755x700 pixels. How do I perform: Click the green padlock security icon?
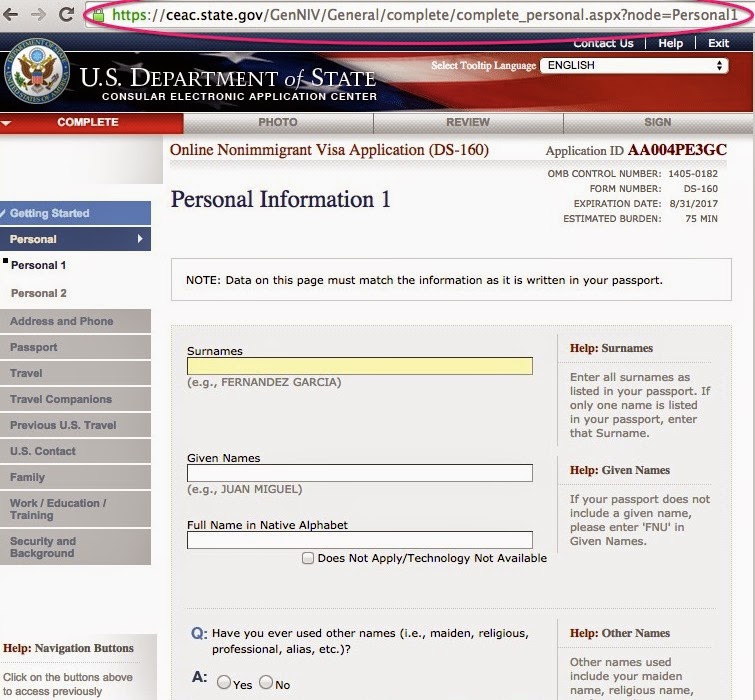(98, 15)
